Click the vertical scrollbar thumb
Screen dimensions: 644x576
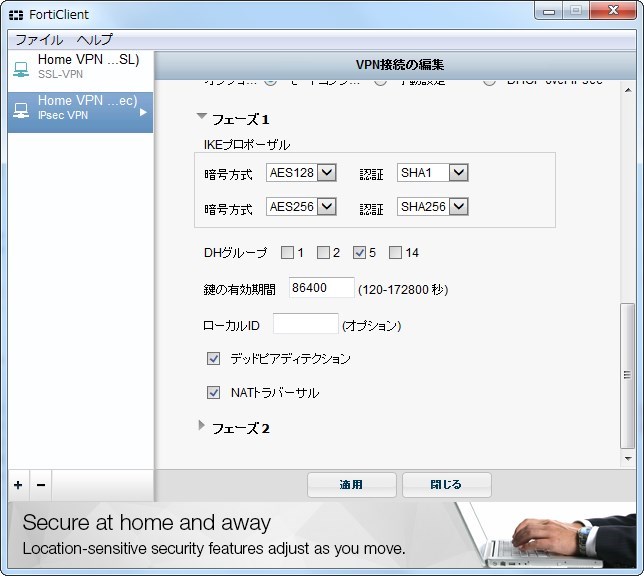click(627, 376)
